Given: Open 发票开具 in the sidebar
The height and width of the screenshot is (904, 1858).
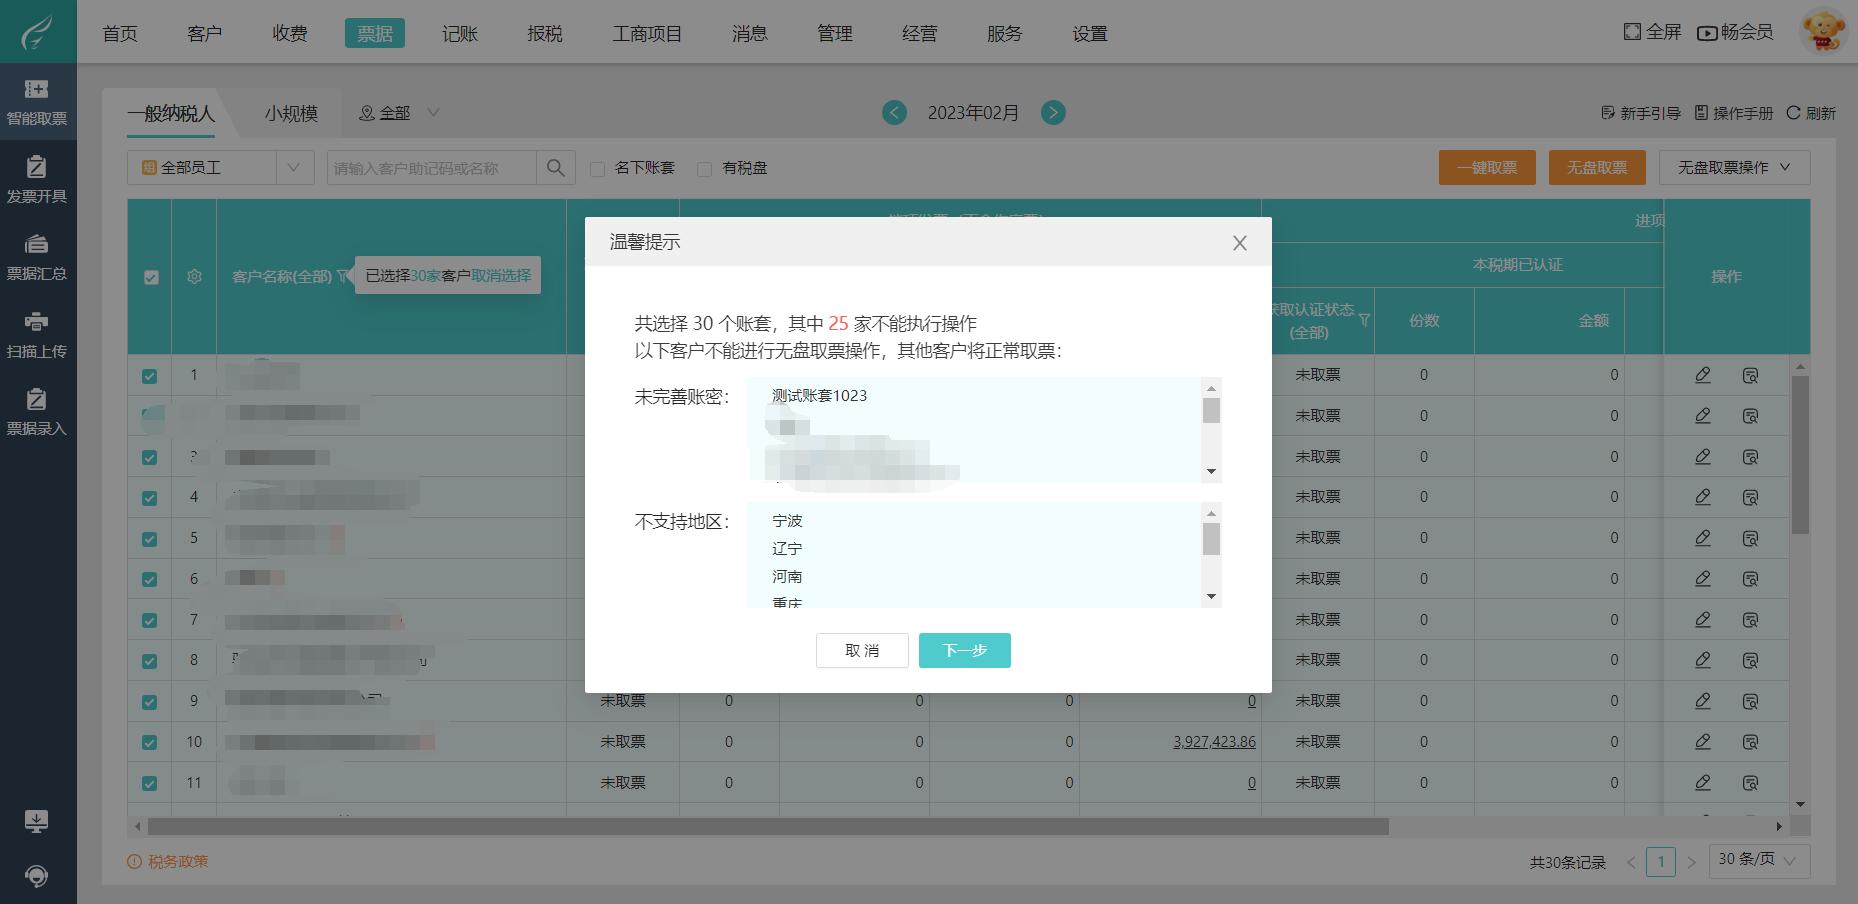Looking at the screenshot, I should [37, 180].
